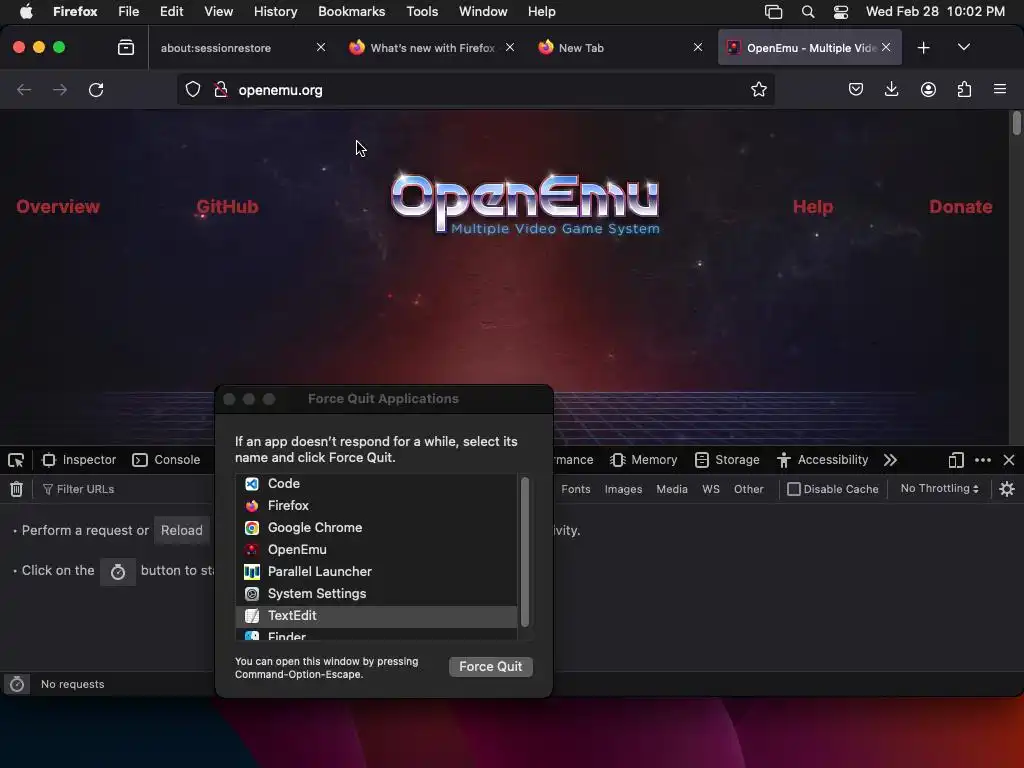Open tracking protection shield icon
Viewport: 1024px width, 768px height.
pyautogui.click(x=193, y=89)
